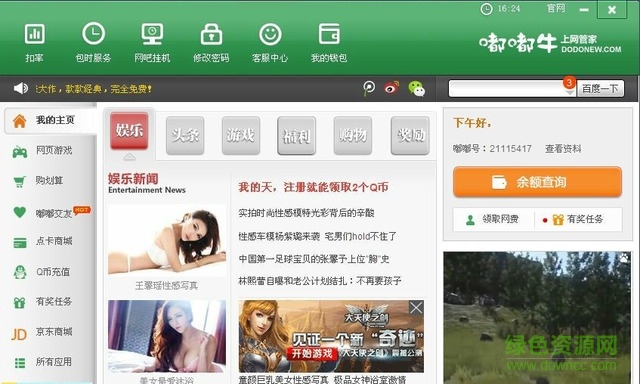
Task: Open the second news photo thumbnail
Action: [x=167, y=336]
